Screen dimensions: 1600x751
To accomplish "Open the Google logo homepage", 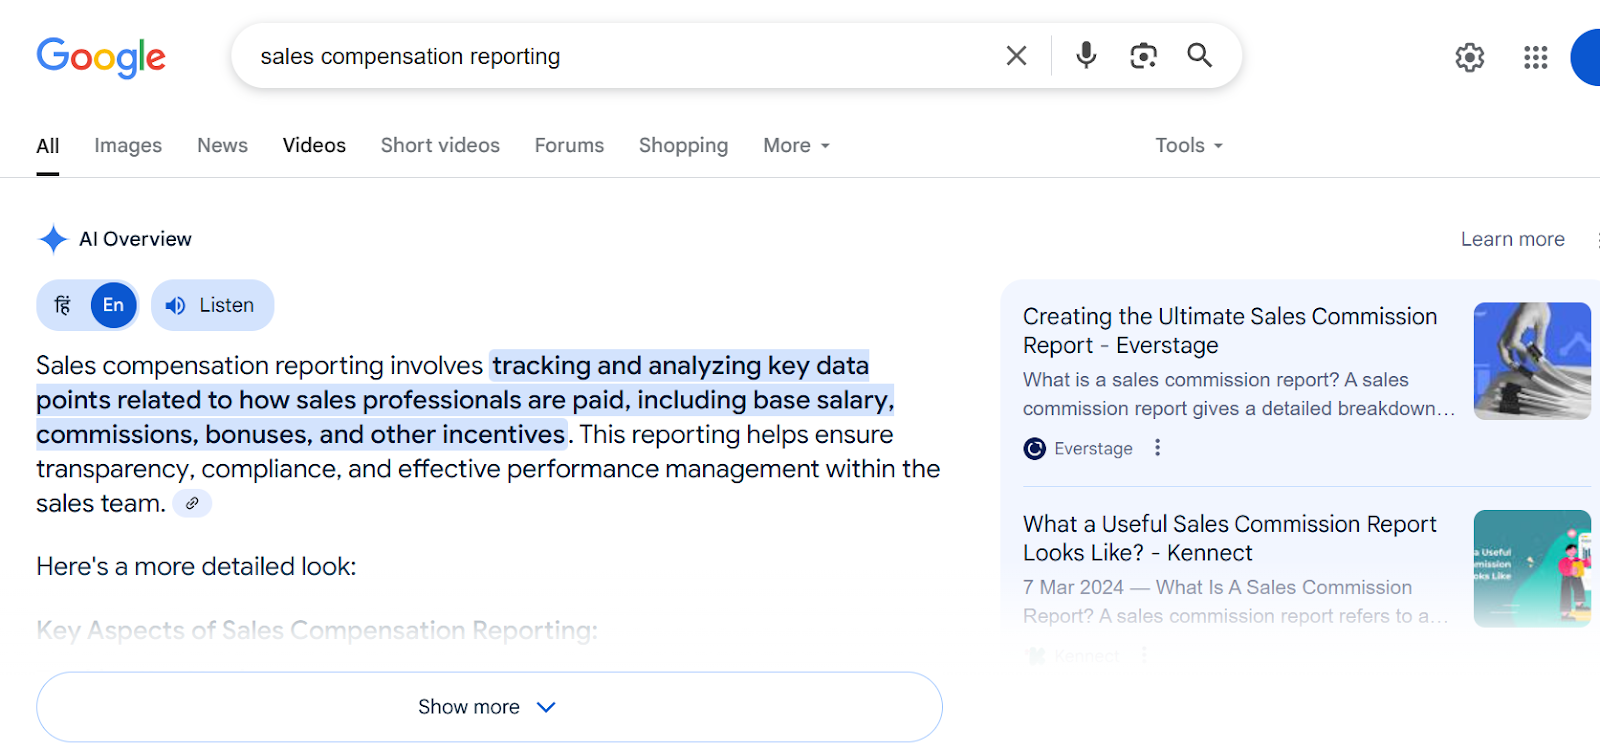I will [101, 58].
